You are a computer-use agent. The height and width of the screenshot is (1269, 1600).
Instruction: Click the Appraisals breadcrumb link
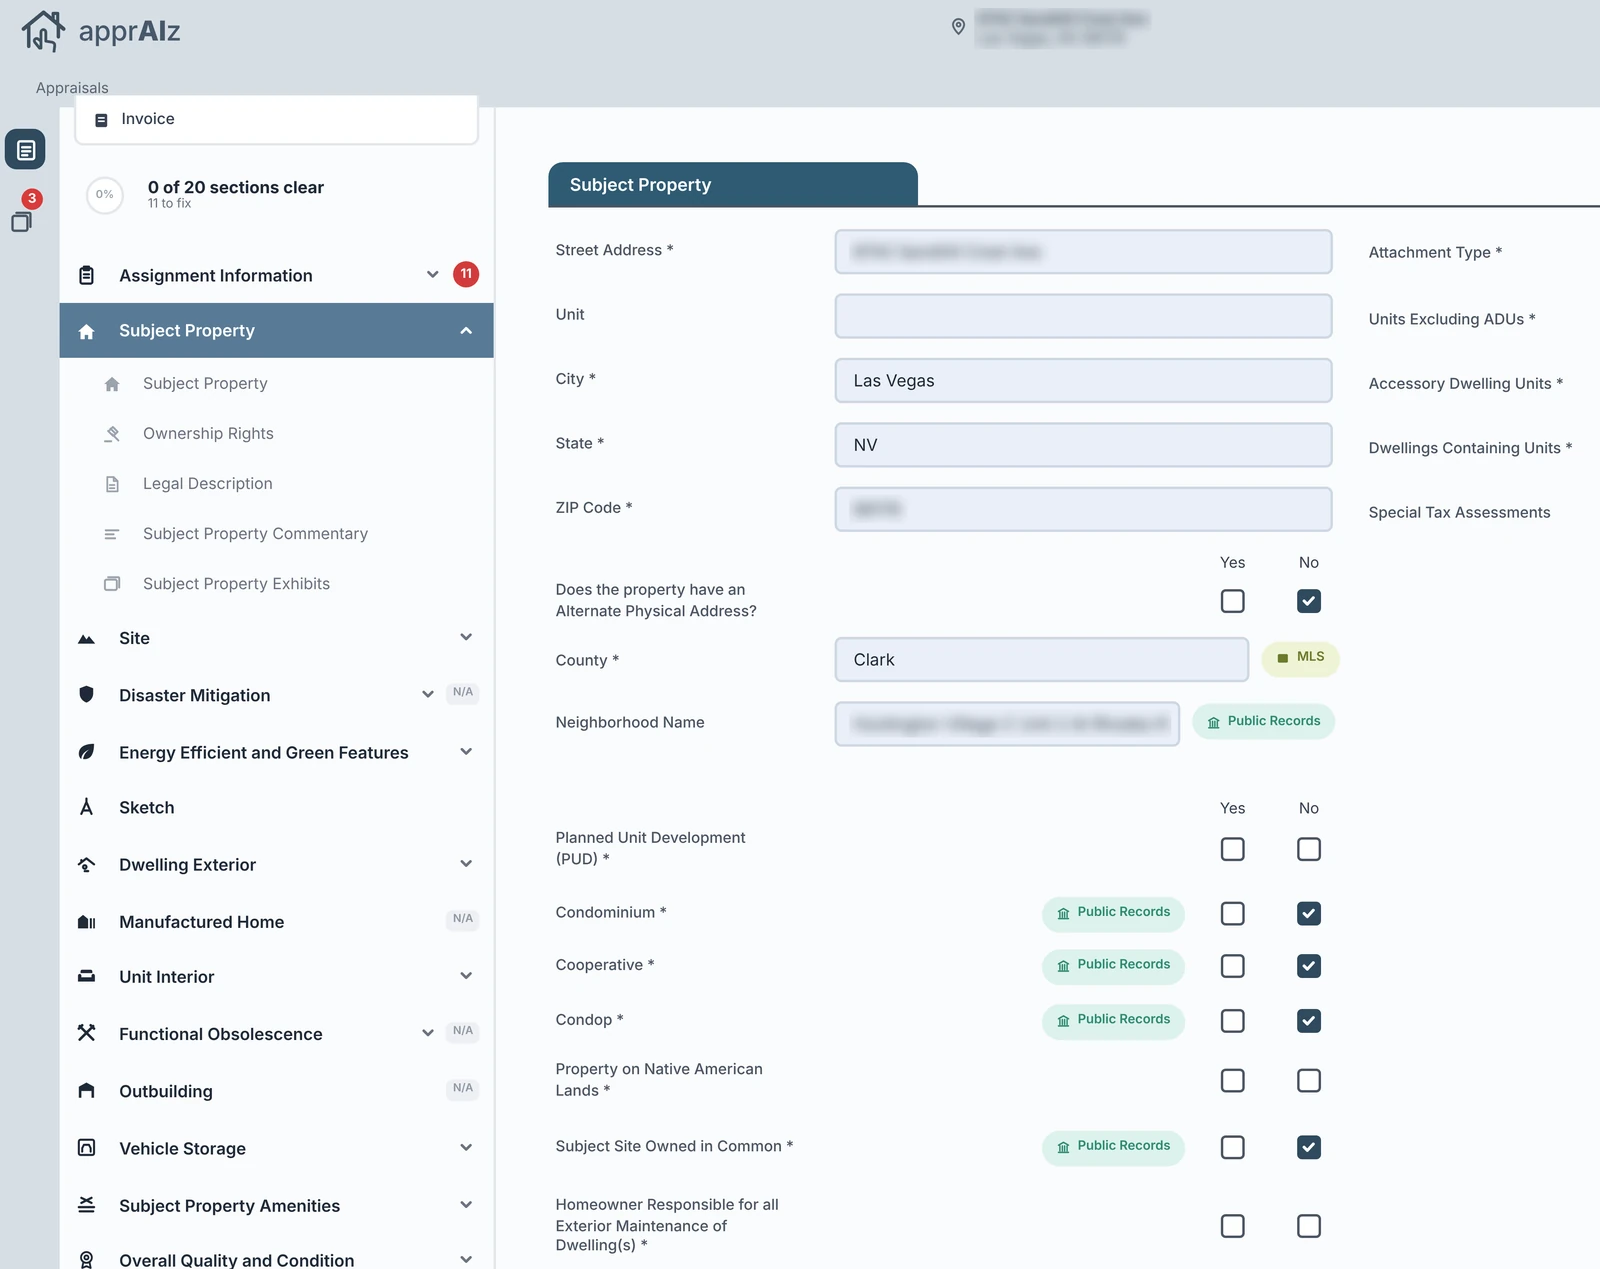[x=72, y=88]
